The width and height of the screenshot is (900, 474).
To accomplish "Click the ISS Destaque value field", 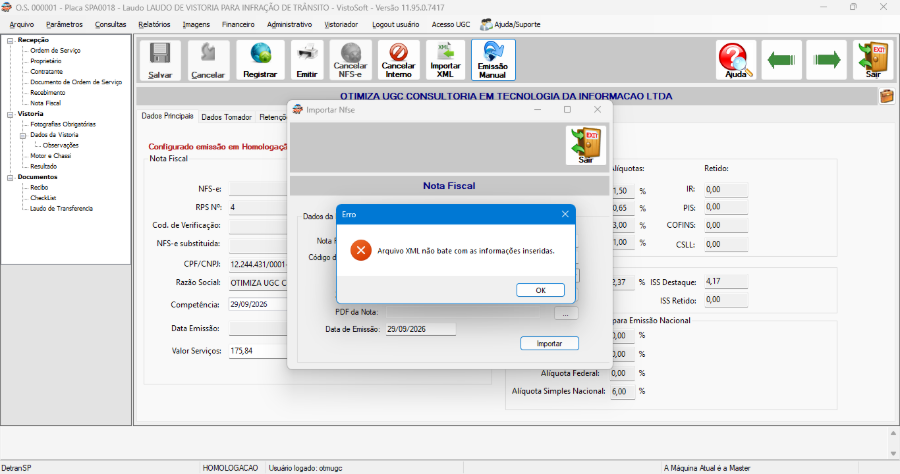I will point(726,281).
